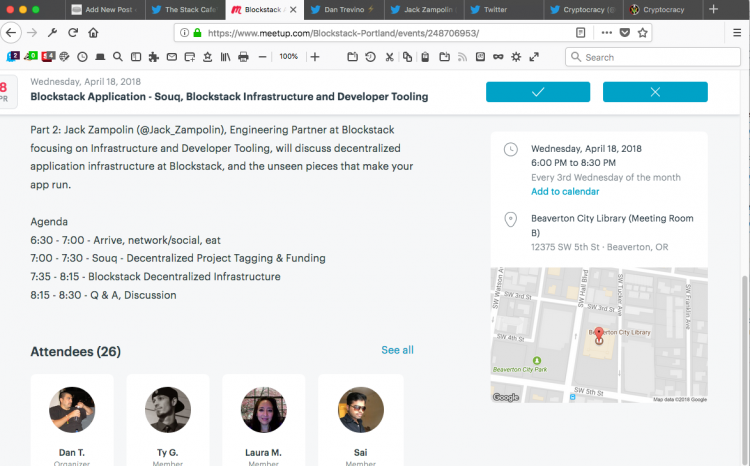Switch to the Twitter tab
750x466 pixels.
(x=504, y=10)
